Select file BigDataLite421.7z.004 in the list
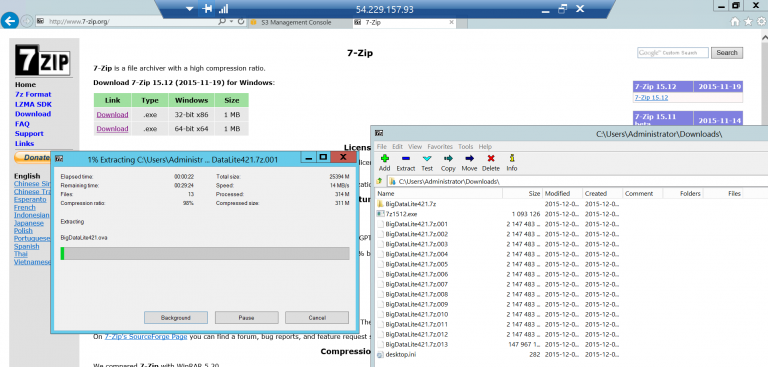The image size is (768, 367). tap(416, 254)
